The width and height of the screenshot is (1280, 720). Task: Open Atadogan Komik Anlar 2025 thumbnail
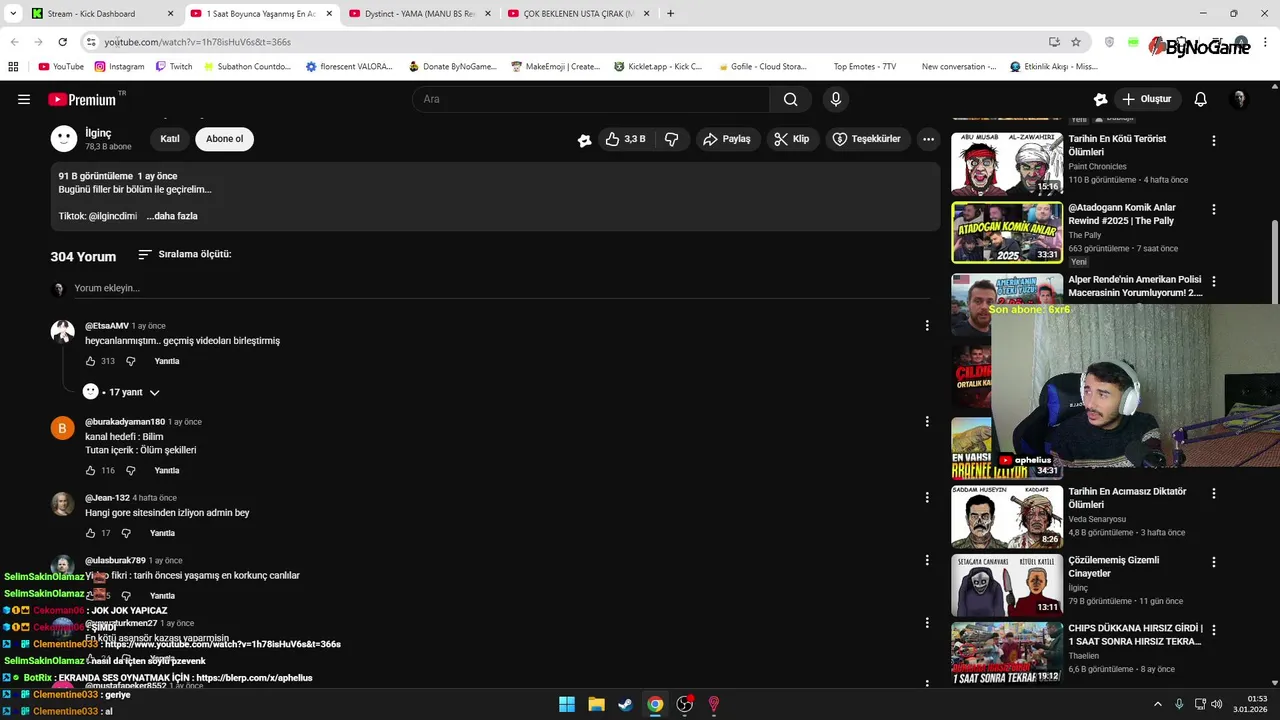click(1006, 232)
